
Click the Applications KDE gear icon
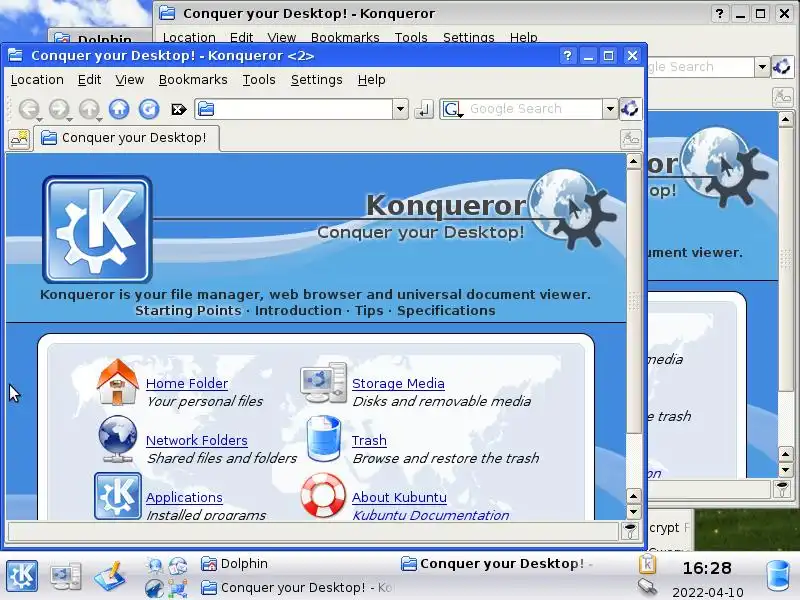coord(118,496)
